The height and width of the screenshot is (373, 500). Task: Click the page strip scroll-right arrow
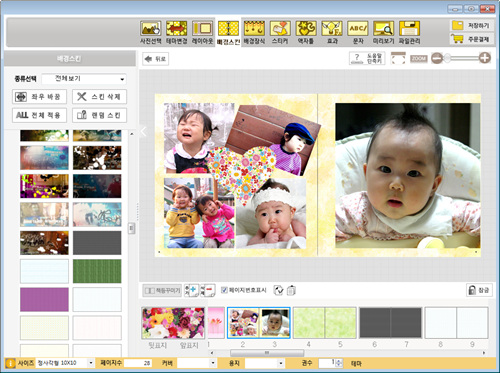pyautogui.click(x=484, y=353)
